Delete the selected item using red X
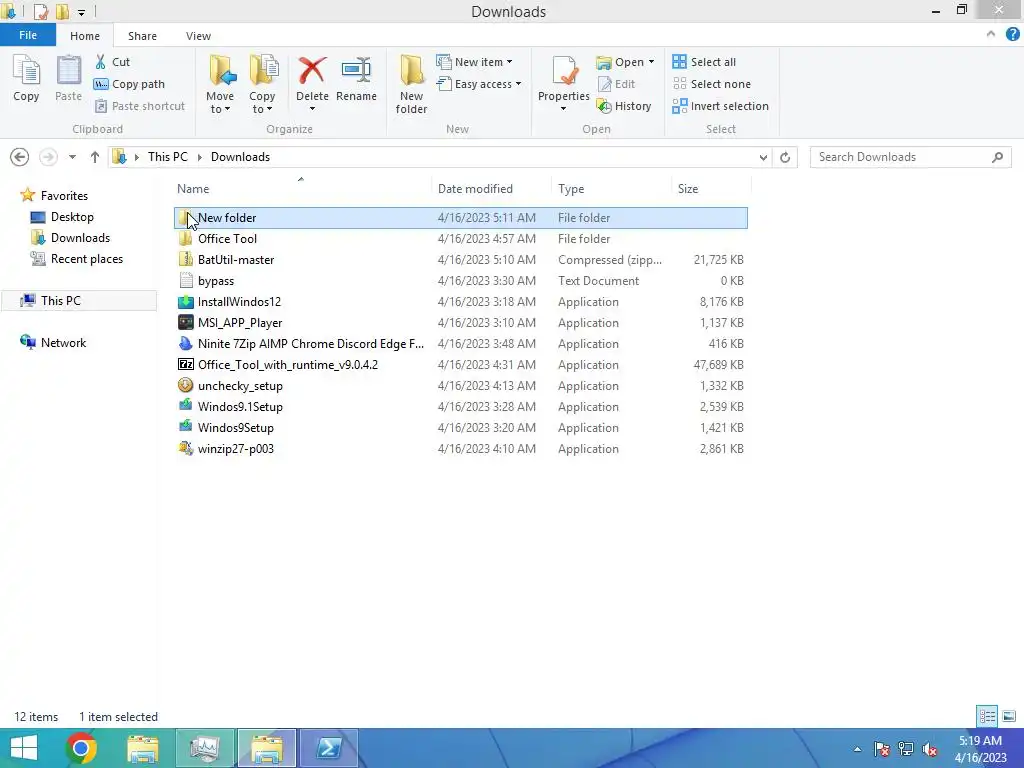 click(x=312, y=84)
